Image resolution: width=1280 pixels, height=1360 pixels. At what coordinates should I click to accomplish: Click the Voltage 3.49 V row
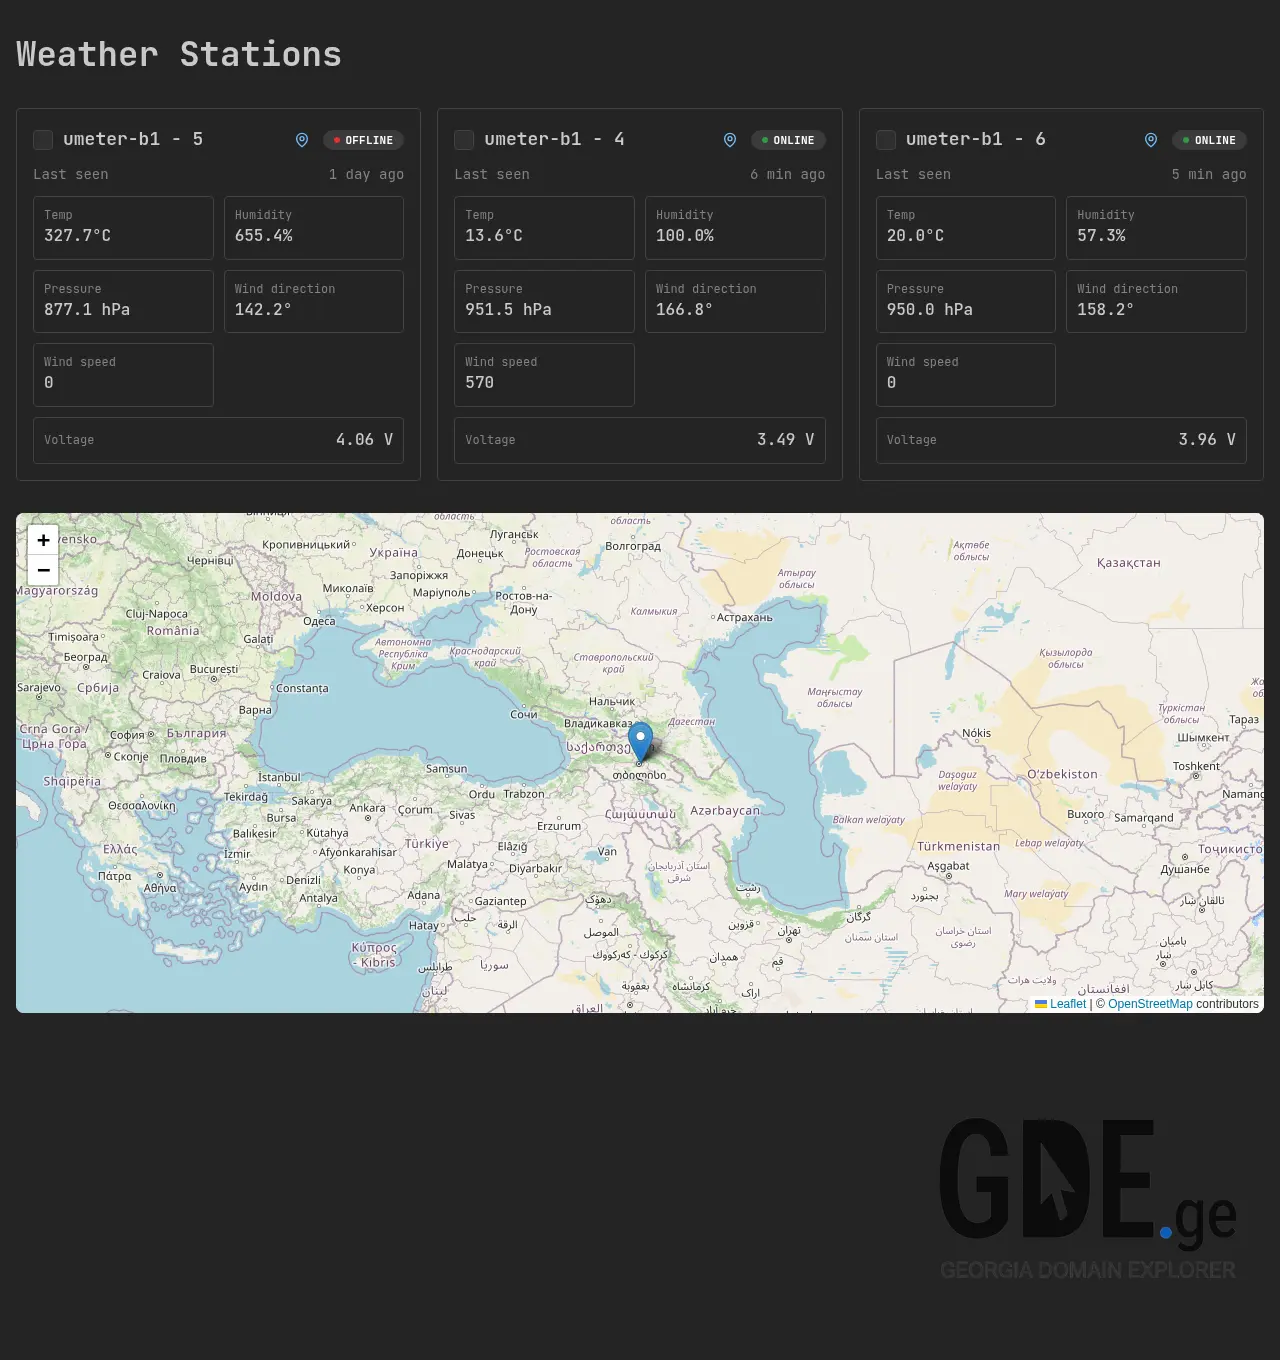click(x=640, y=440)
